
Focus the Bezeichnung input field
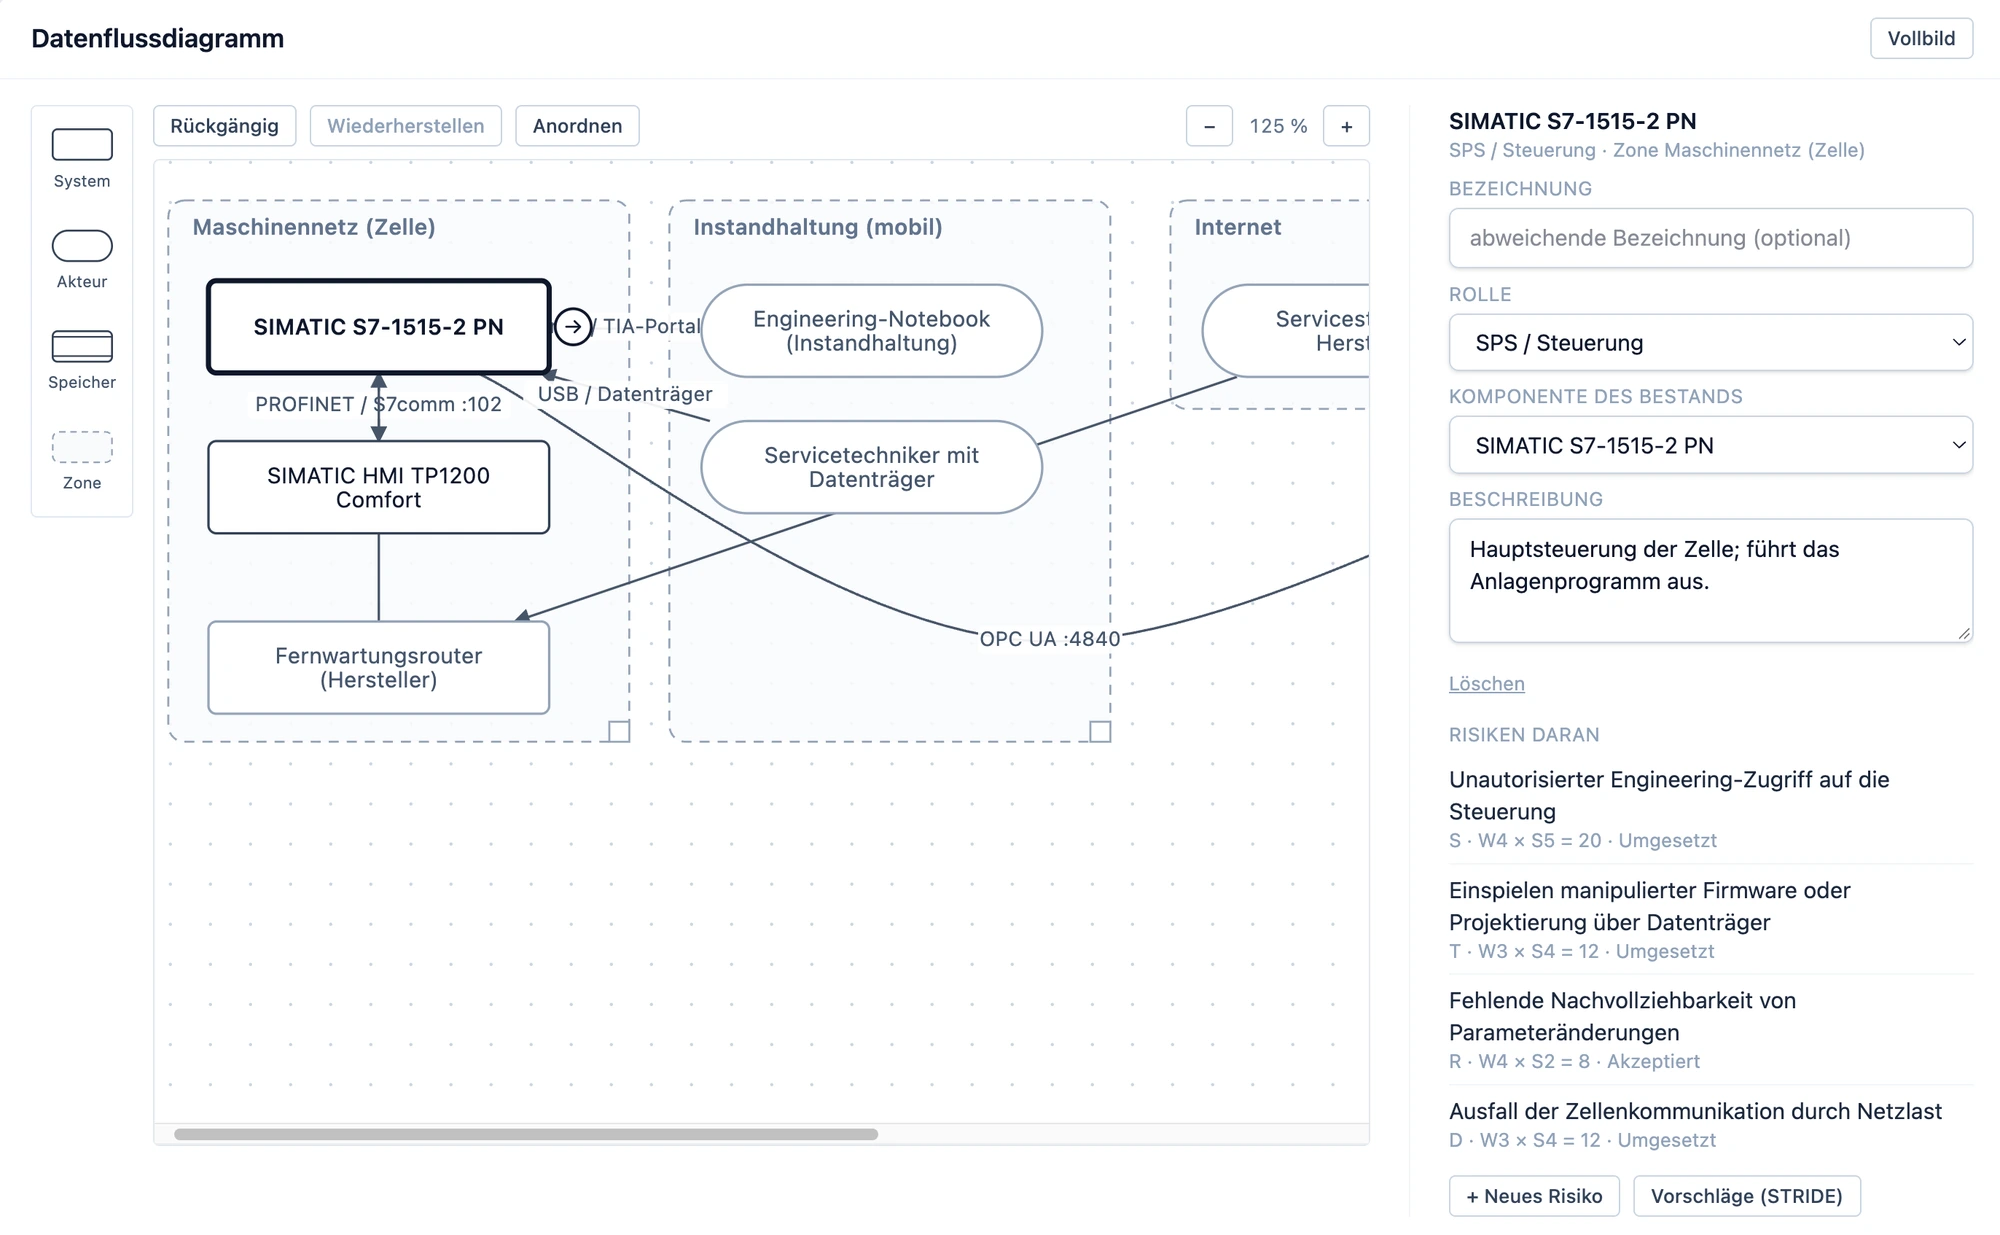(x=1710, y=238)
